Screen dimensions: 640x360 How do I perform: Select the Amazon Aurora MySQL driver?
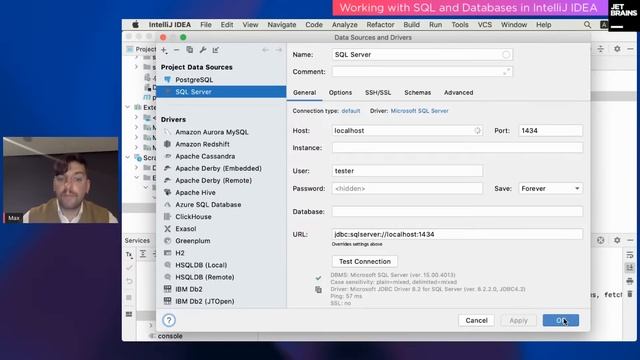point(212,132)
